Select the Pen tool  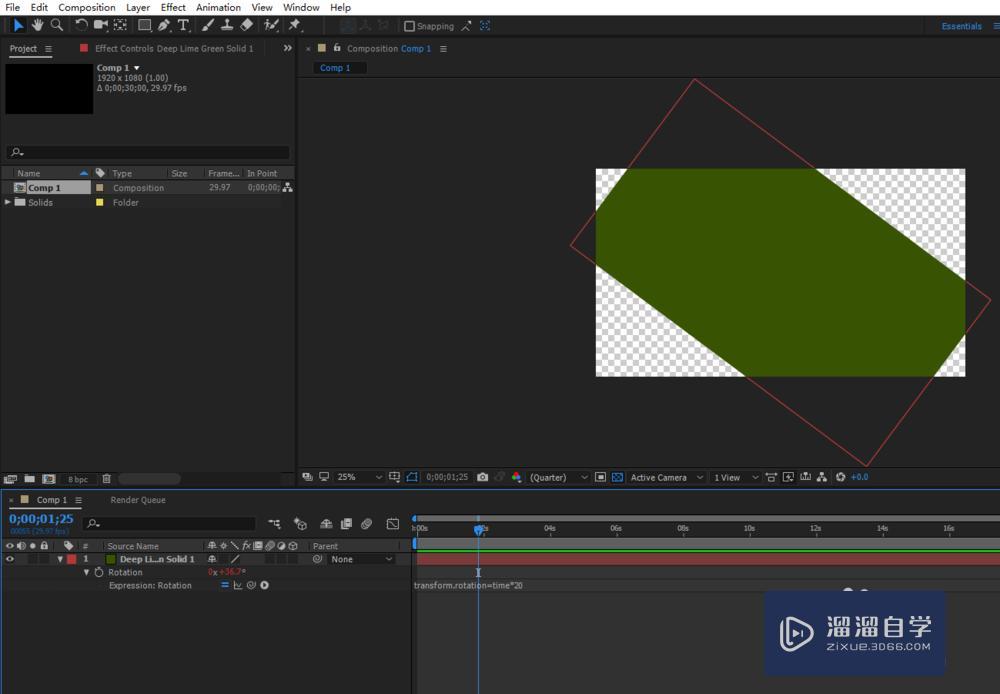click(x=164, y=26)
